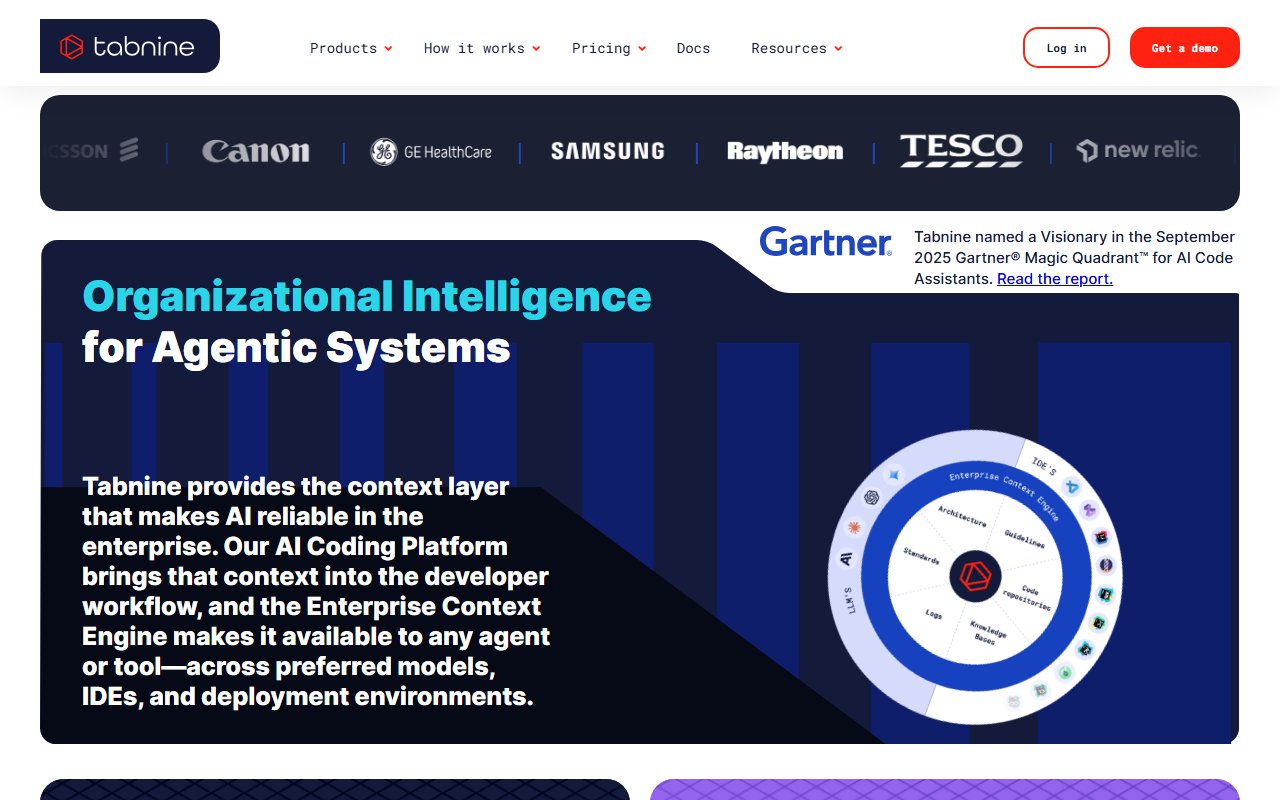Screen dimensions: 1280x800
Task: Open the Pricing dropdown
Action: (x=609, y=48)
